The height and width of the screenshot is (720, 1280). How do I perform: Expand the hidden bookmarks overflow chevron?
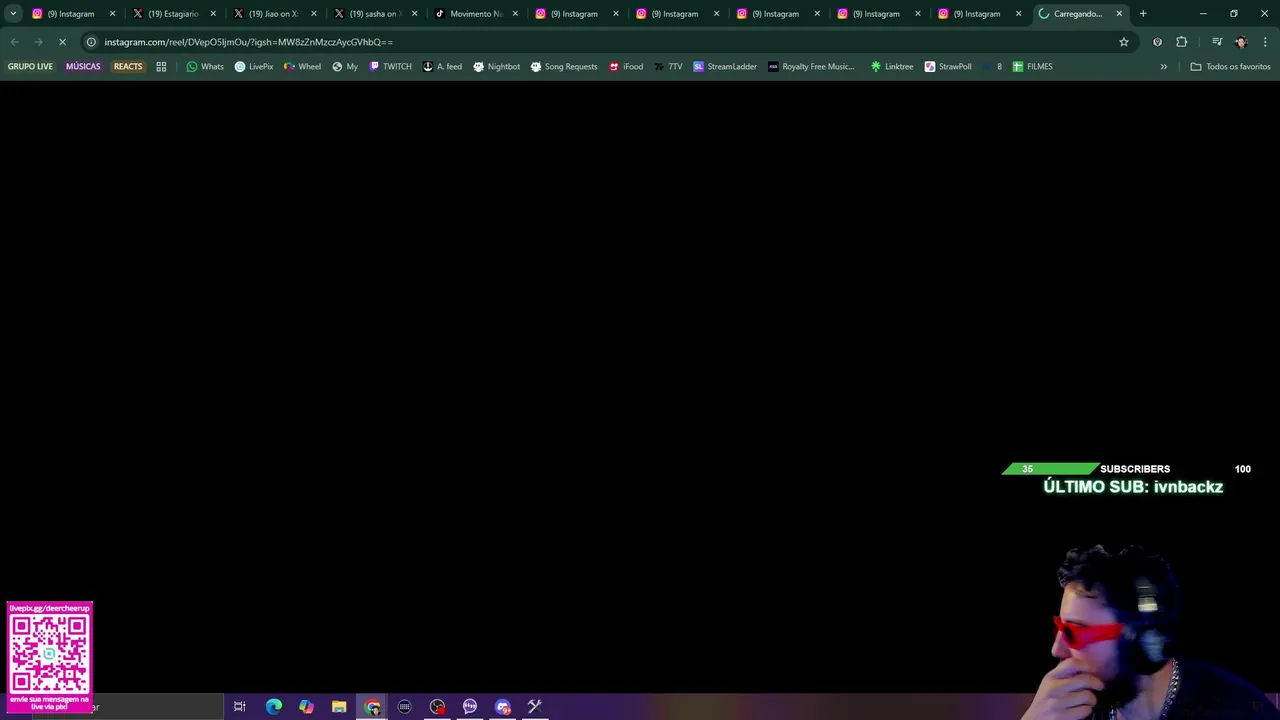pos(1163,66)
